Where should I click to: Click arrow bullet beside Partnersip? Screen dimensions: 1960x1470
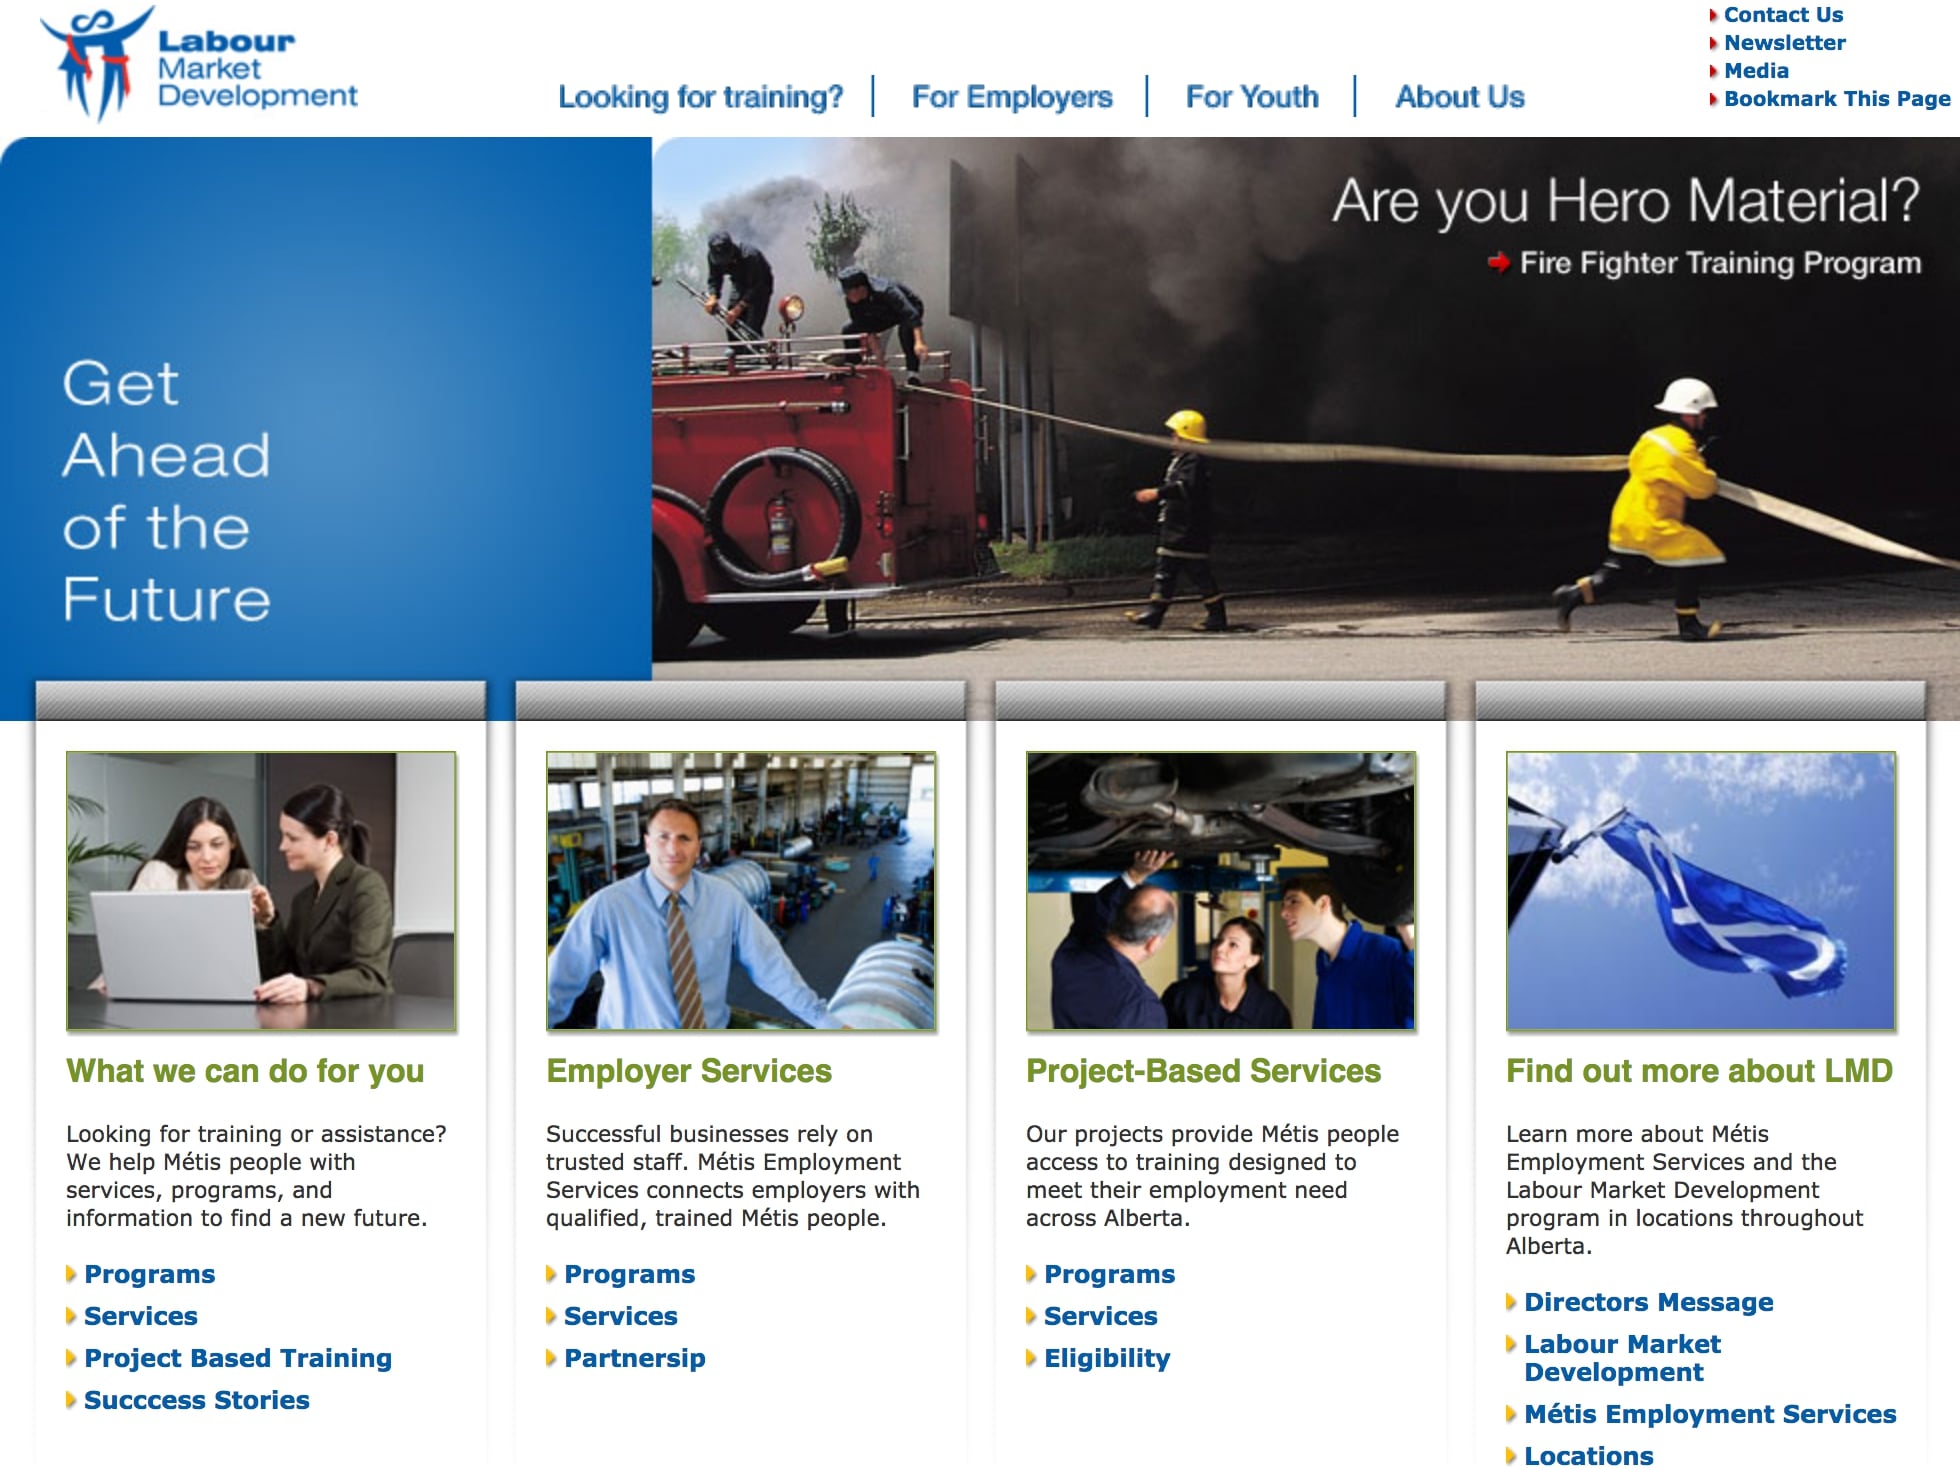551,1358
